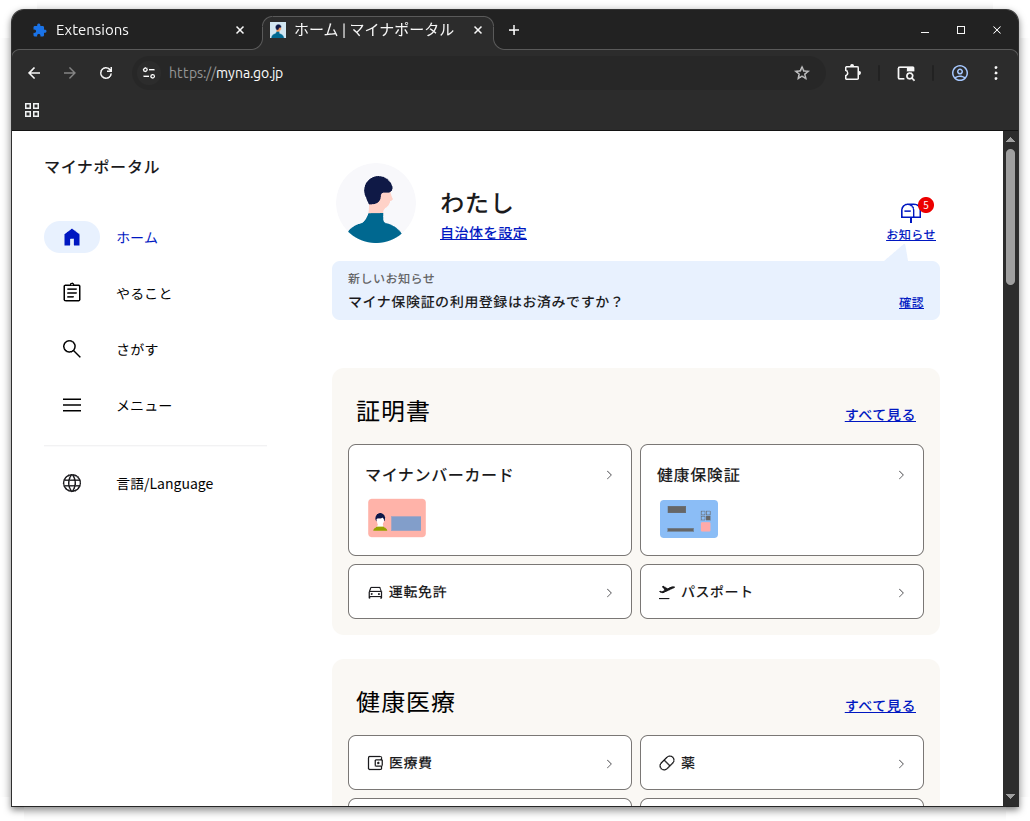This screenshot has height=821, width=1030.
Task: Open the 自治体を設定 link
Action: tap(483, 233)
